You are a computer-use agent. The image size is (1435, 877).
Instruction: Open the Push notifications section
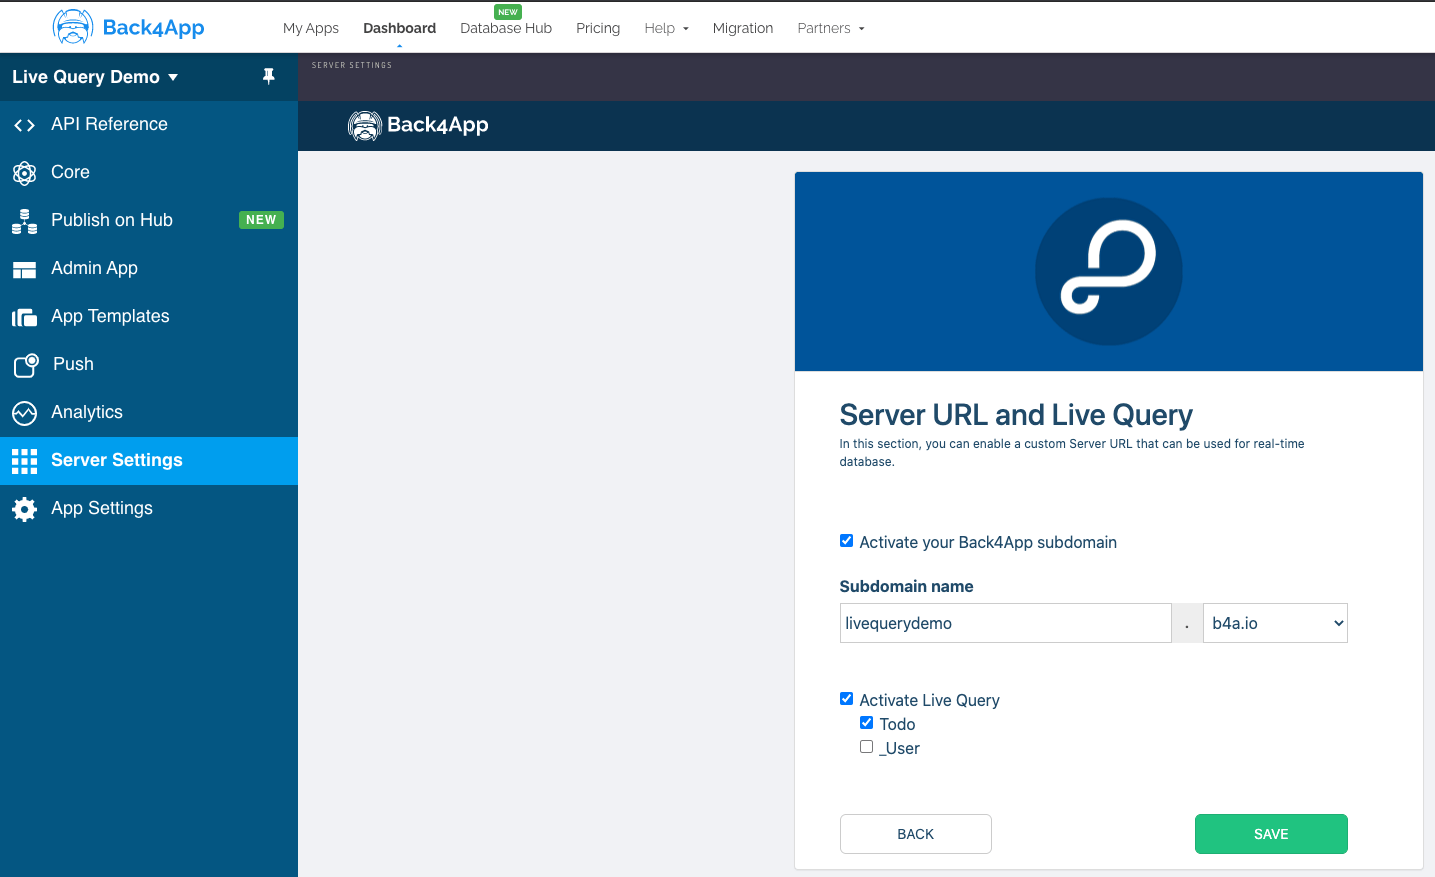coord(73,364)
